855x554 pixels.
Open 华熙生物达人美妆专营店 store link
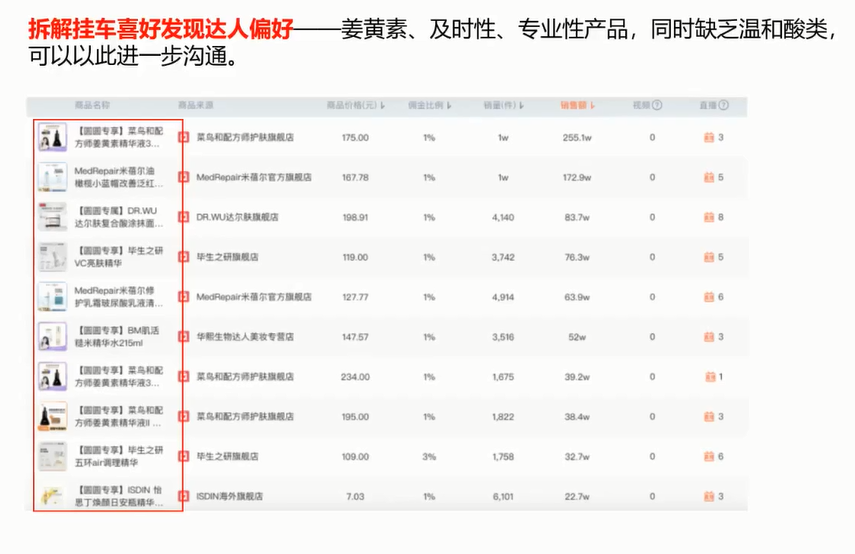pyautogui.click(x=245, y=337)
